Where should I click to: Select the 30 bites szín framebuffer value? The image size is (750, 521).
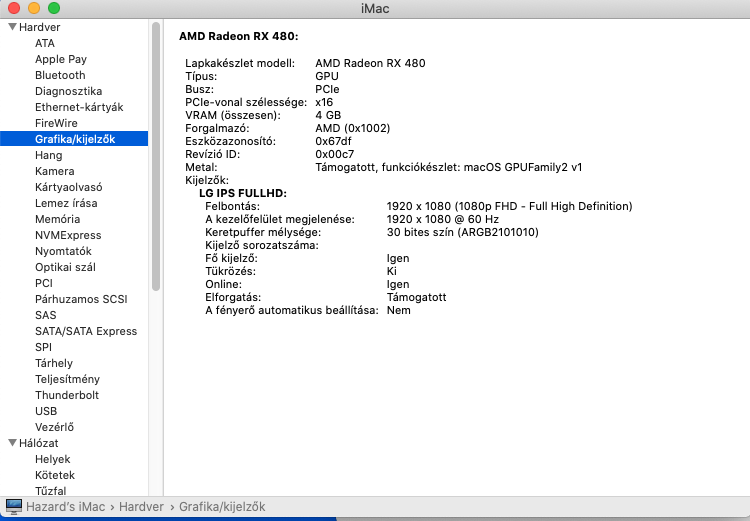tap(463, 233)
